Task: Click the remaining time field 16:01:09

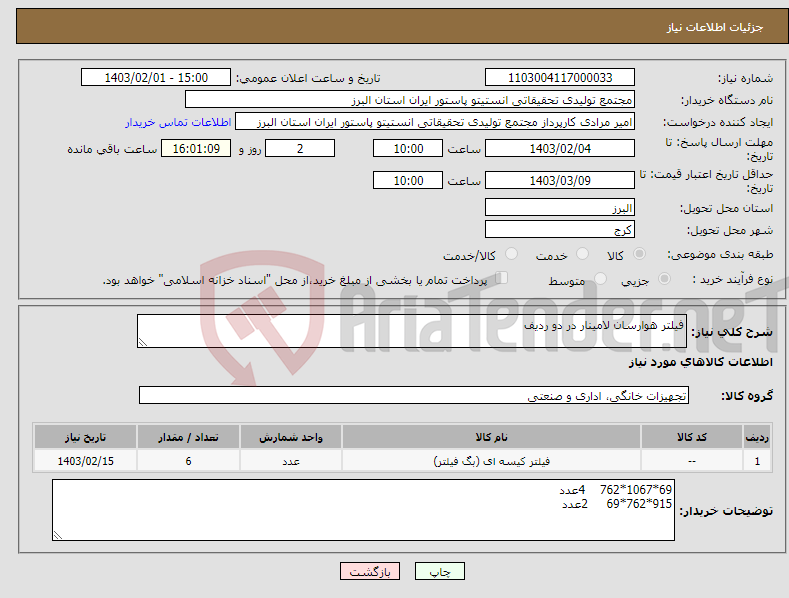Action: tap(196, 148)
